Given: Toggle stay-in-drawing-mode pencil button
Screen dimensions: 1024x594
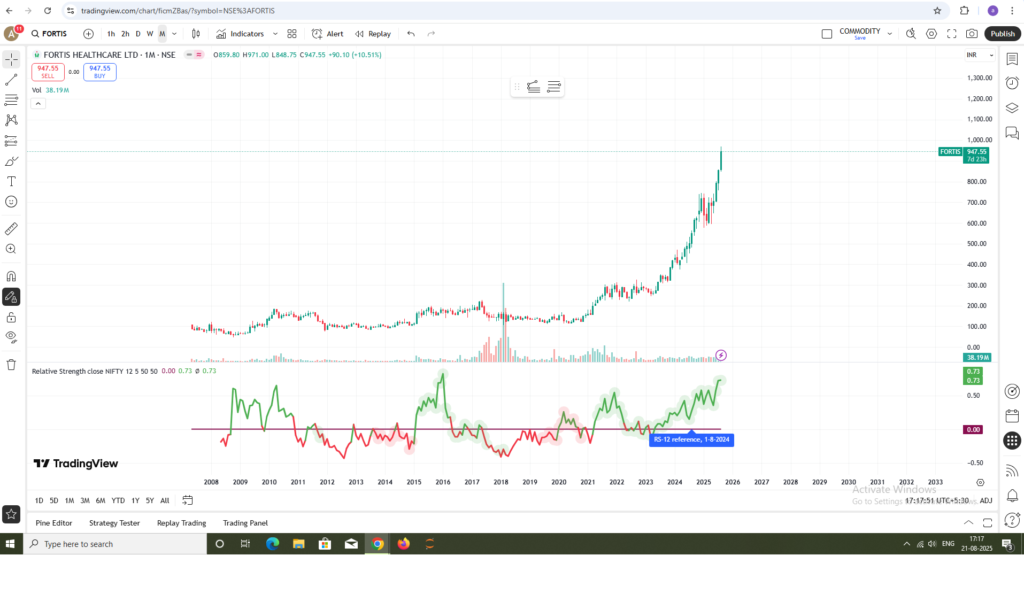Looking at the screenshot, I should (11, 297).
